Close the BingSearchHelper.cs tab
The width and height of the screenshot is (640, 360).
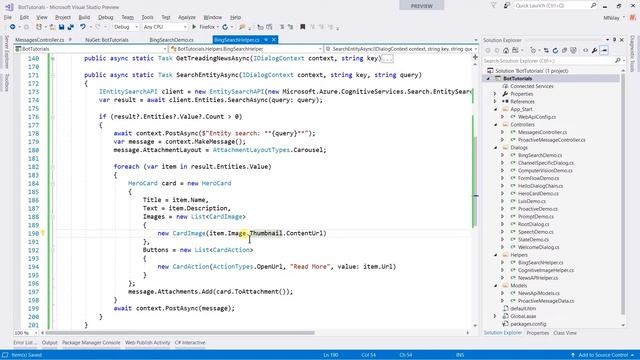[x=274, y=40]
